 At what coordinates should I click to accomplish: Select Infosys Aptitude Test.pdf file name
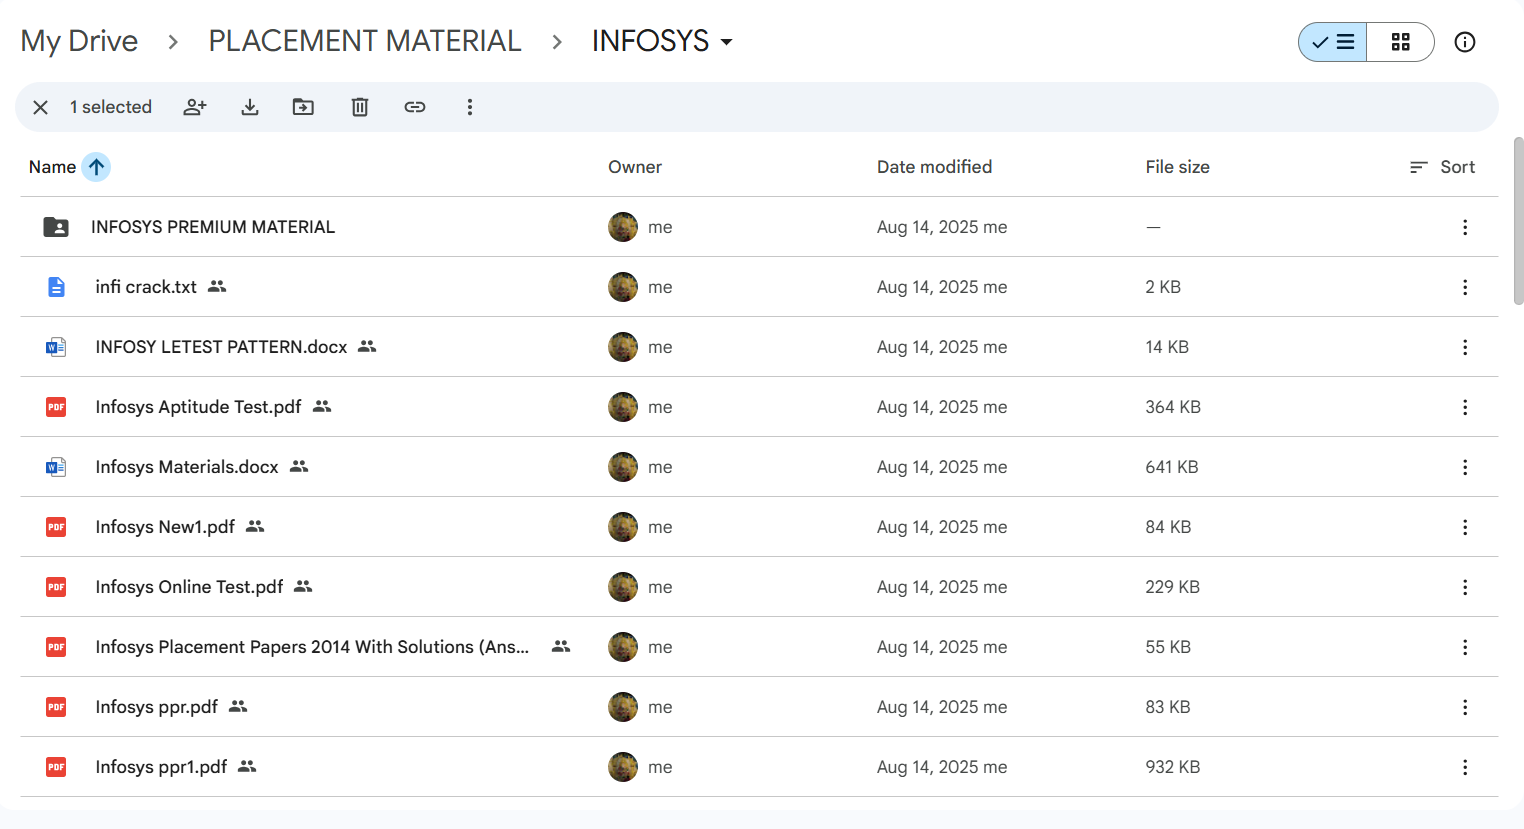tap(198, 407)
